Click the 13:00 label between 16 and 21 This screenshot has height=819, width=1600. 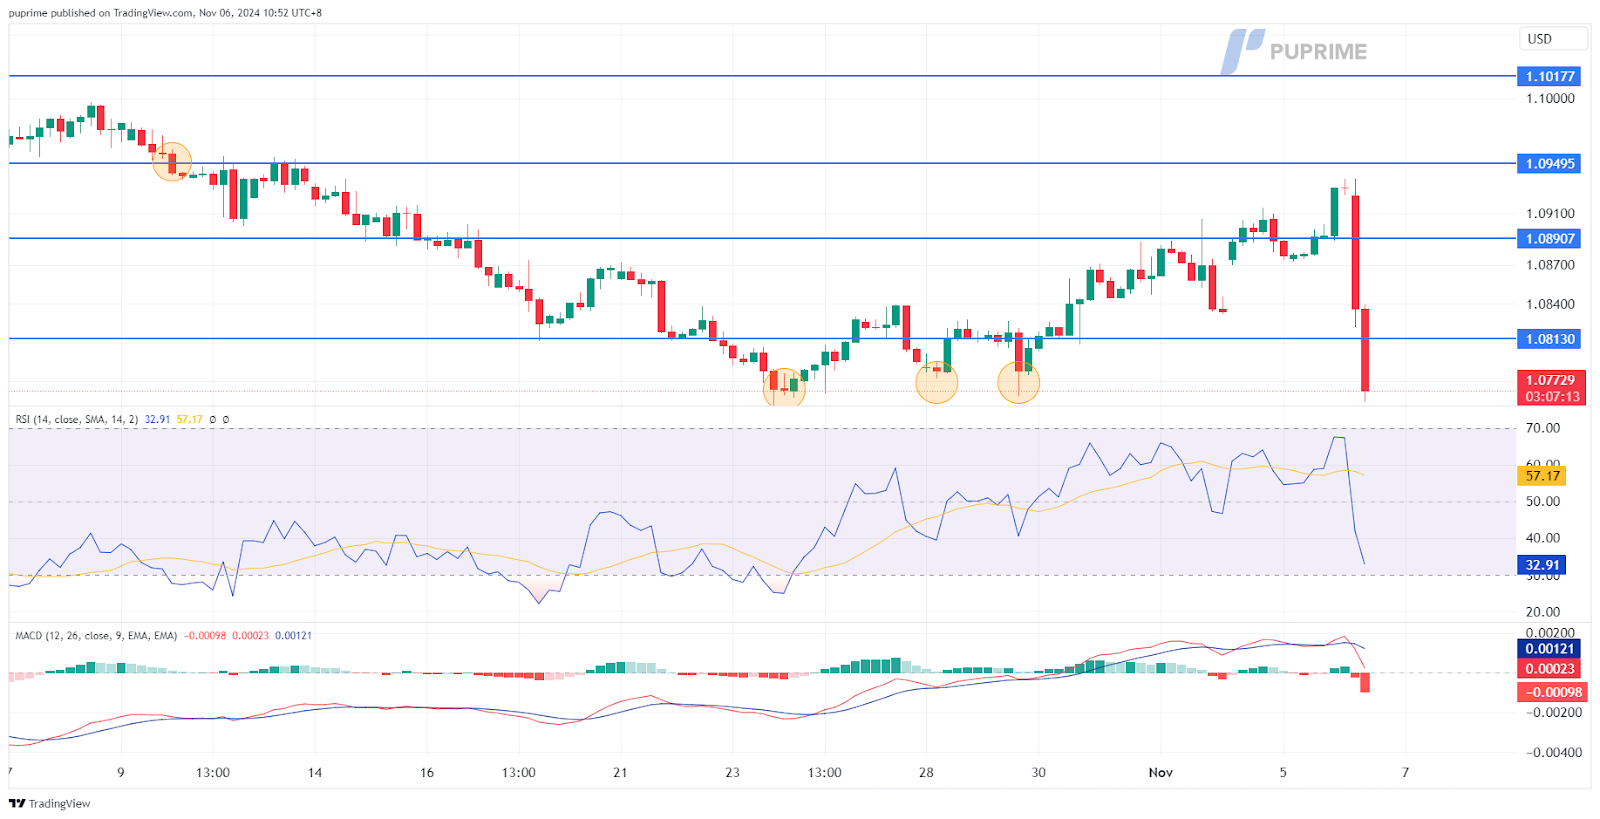tap(518, 772)
